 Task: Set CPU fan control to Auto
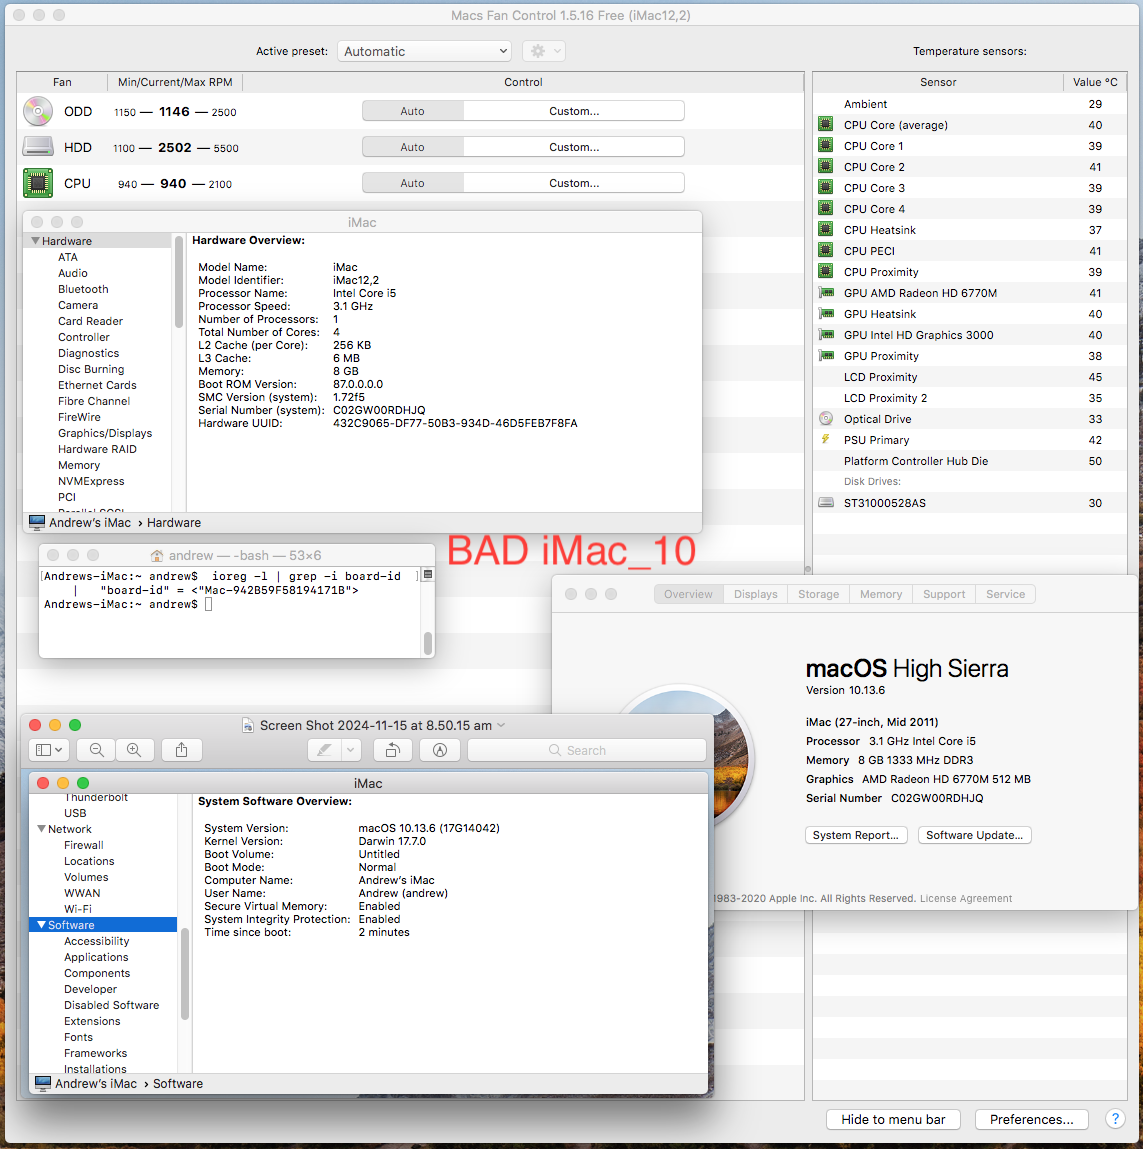pos(413,182)
